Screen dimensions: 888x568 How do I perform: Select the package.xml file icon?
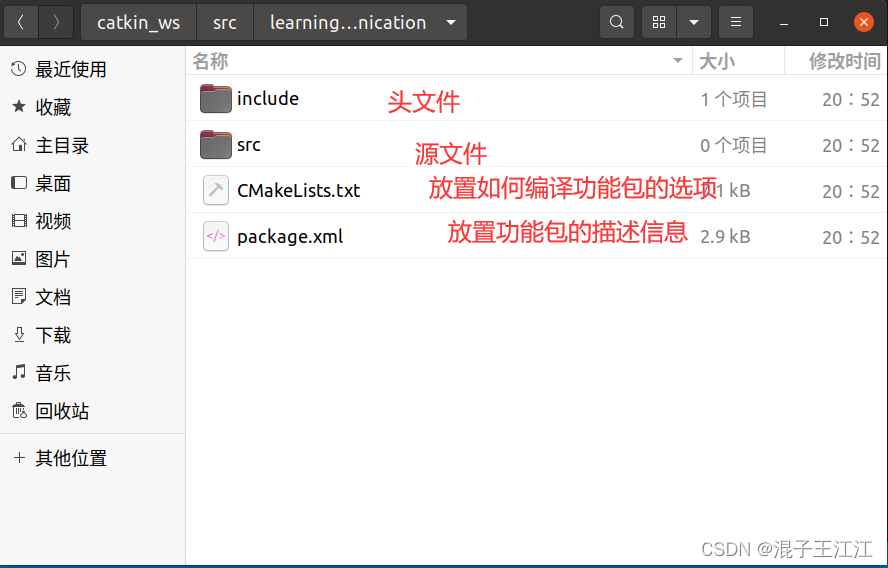pos(216,236)
